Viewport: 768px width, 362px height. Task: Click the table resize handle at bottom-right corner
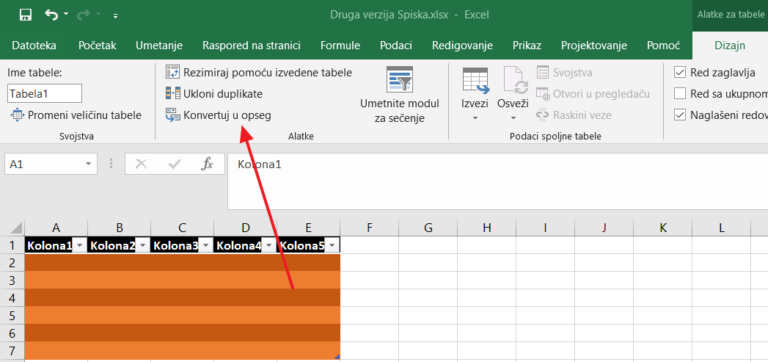337,357
